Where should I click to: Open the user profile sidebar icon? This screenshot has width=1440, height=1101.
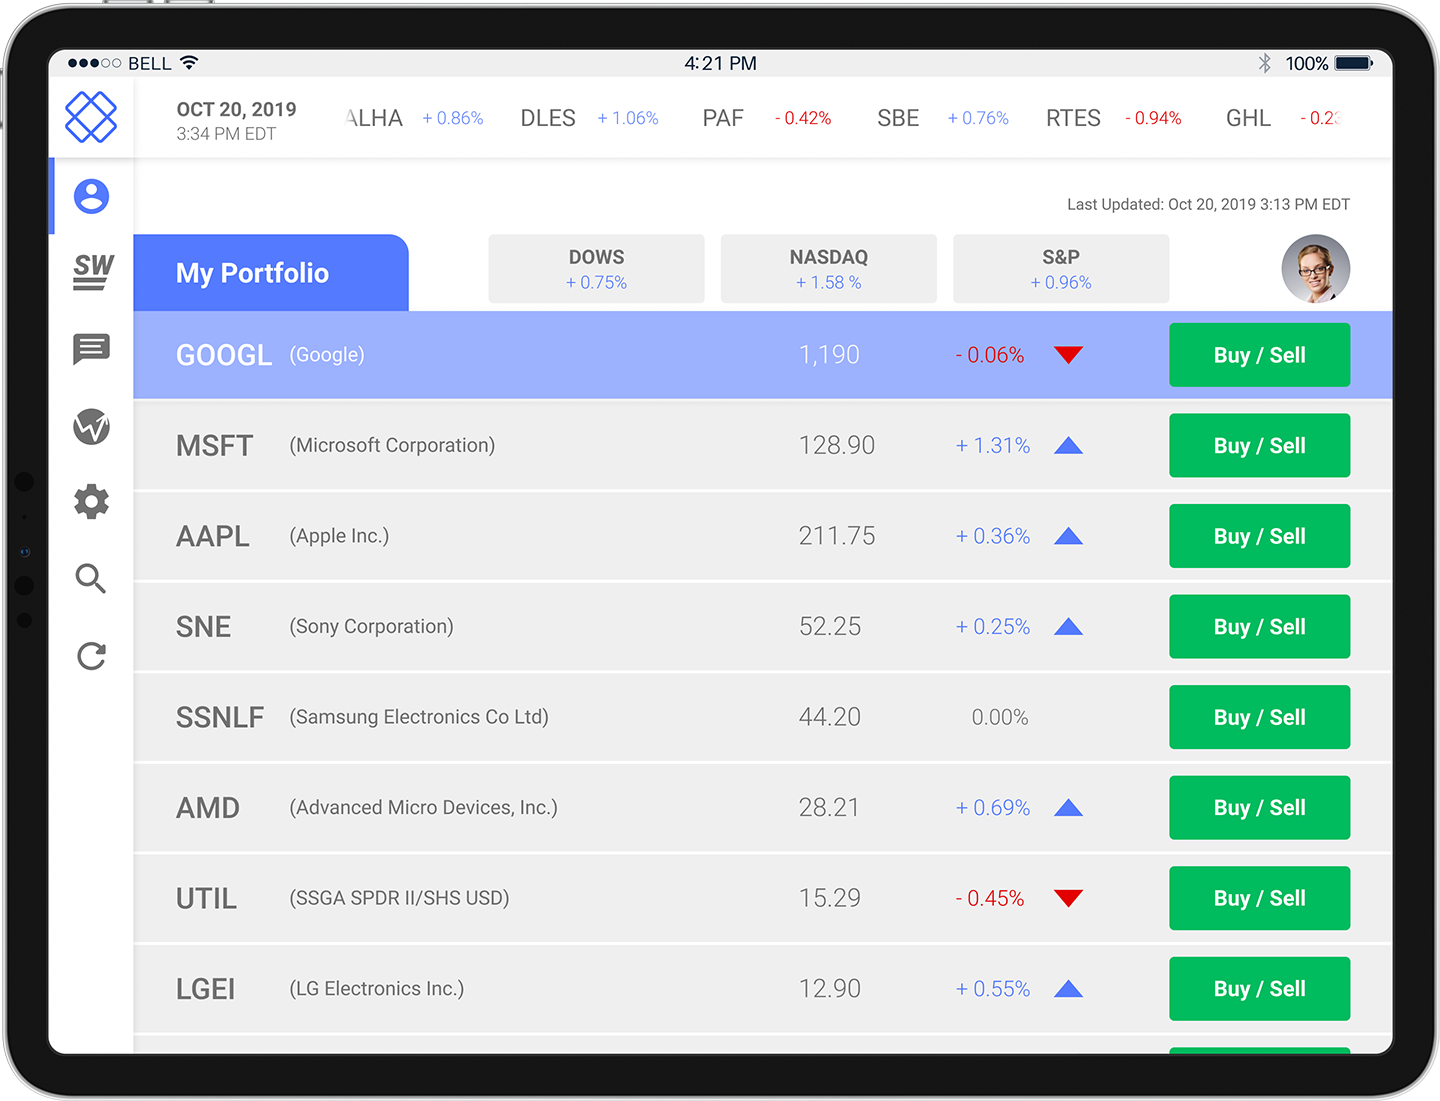click(91, 196)
